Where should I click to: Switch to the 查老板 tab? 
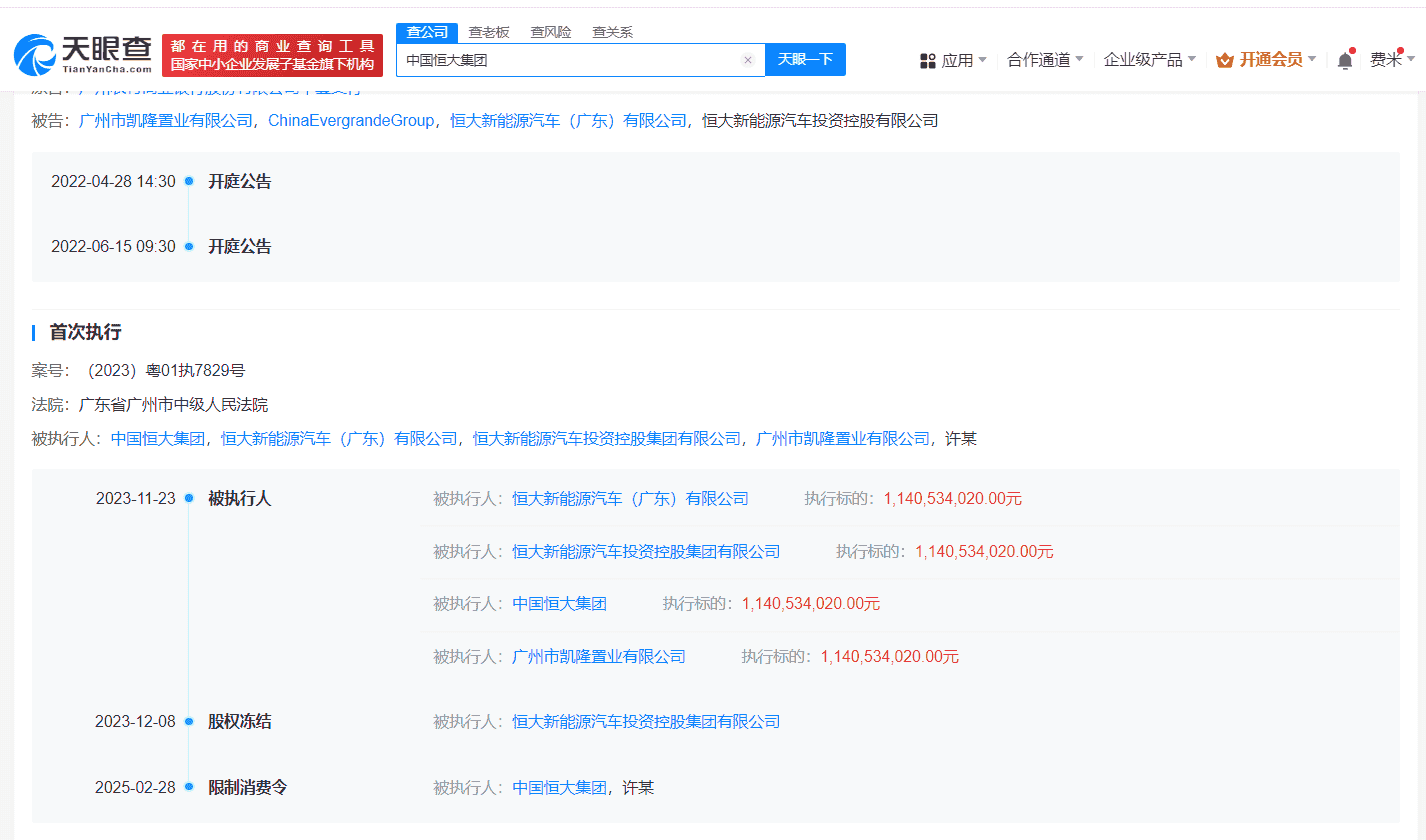(489, 31)
